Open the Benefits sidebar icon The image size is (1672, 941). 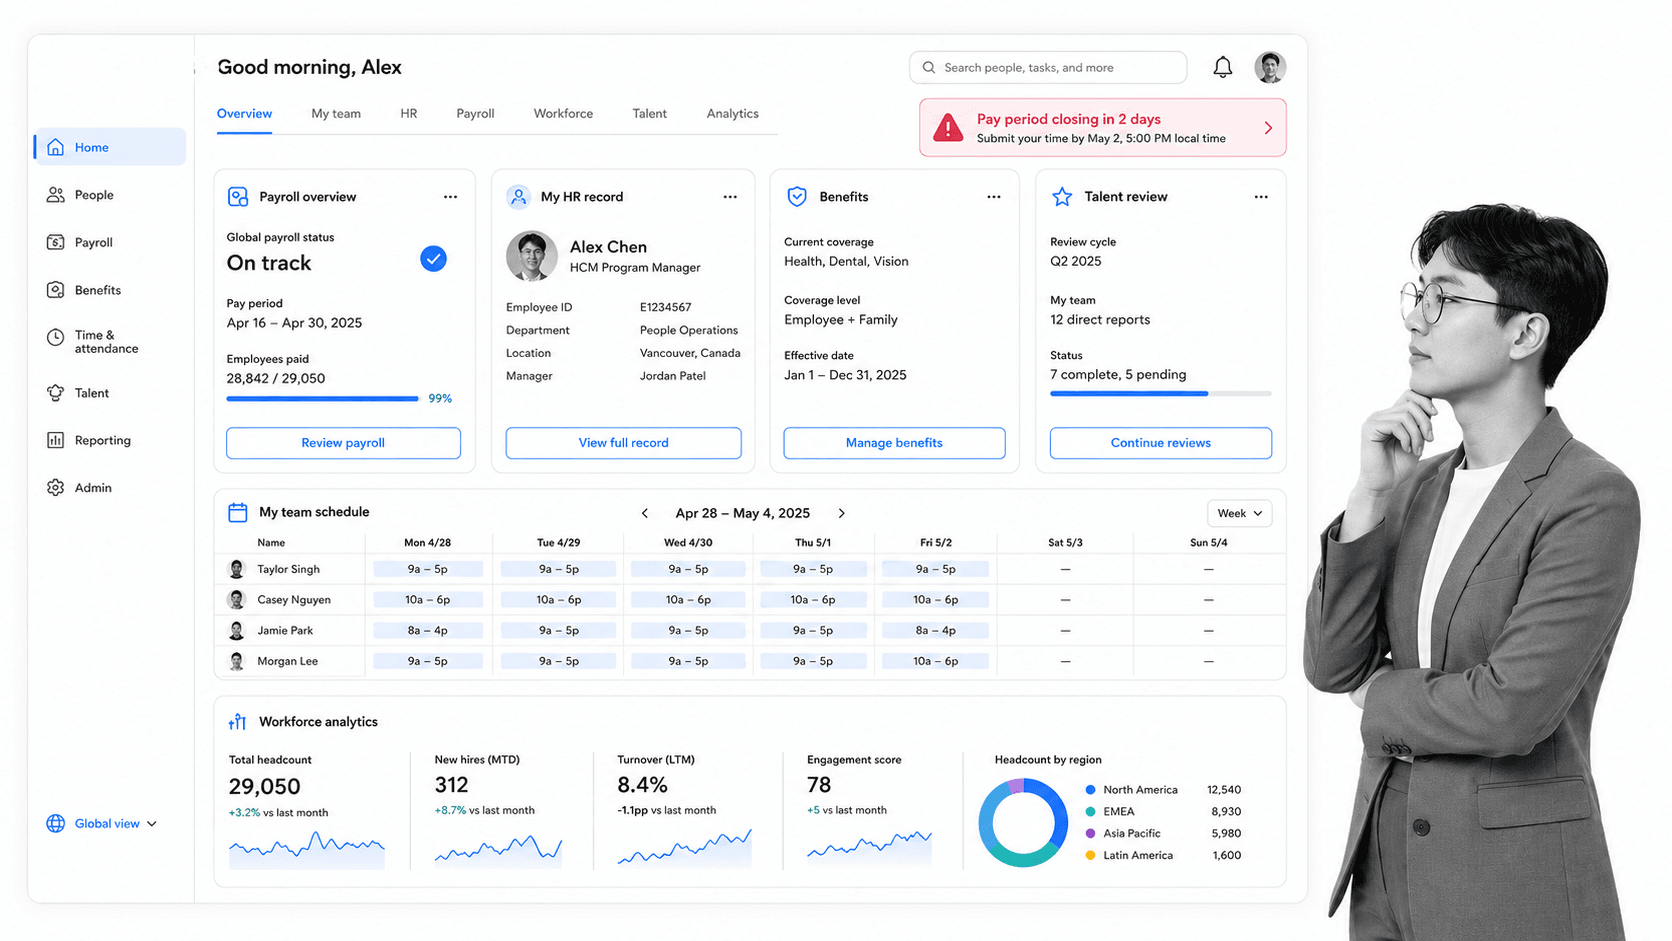tap(56, 290)
